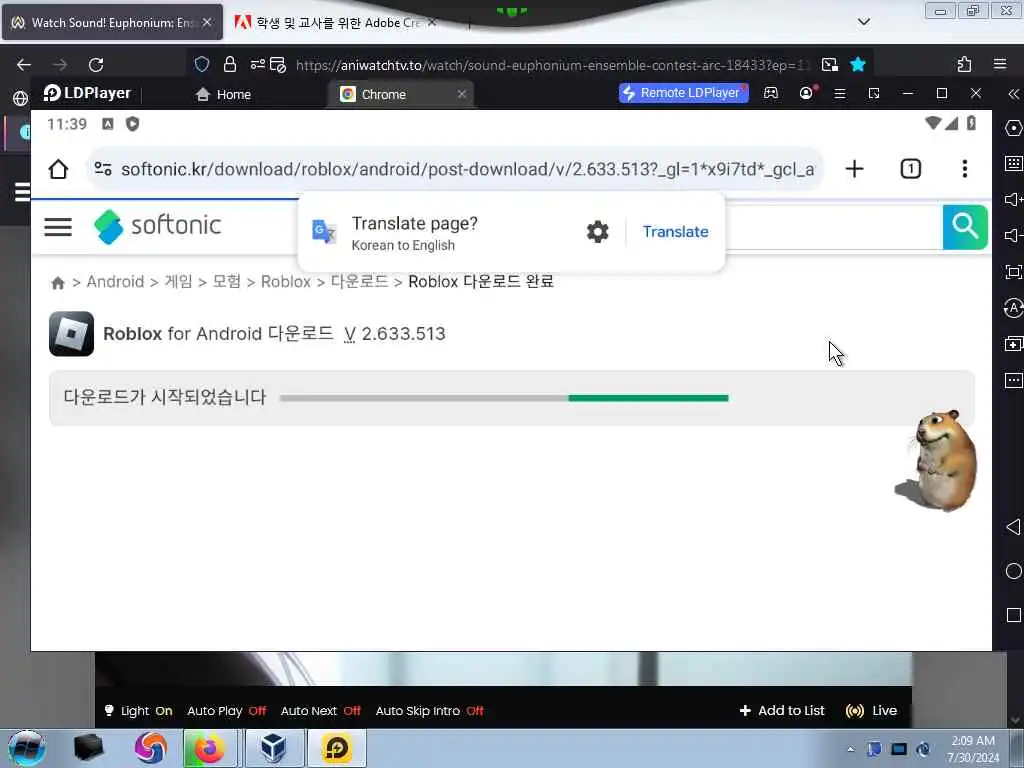
Task: Tap Chrome home icon in emulator
Action: [x=58, y=169]
